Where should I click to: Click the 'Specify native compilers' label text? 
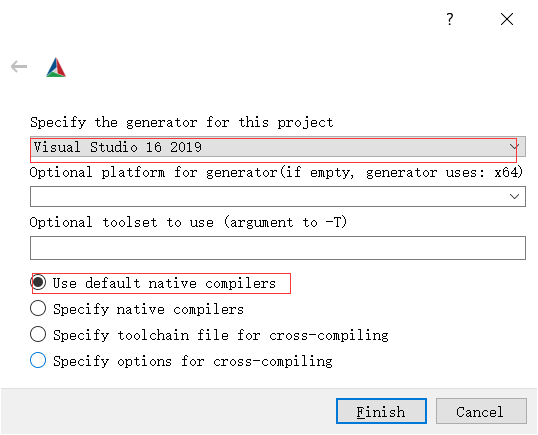coord(148,309)
